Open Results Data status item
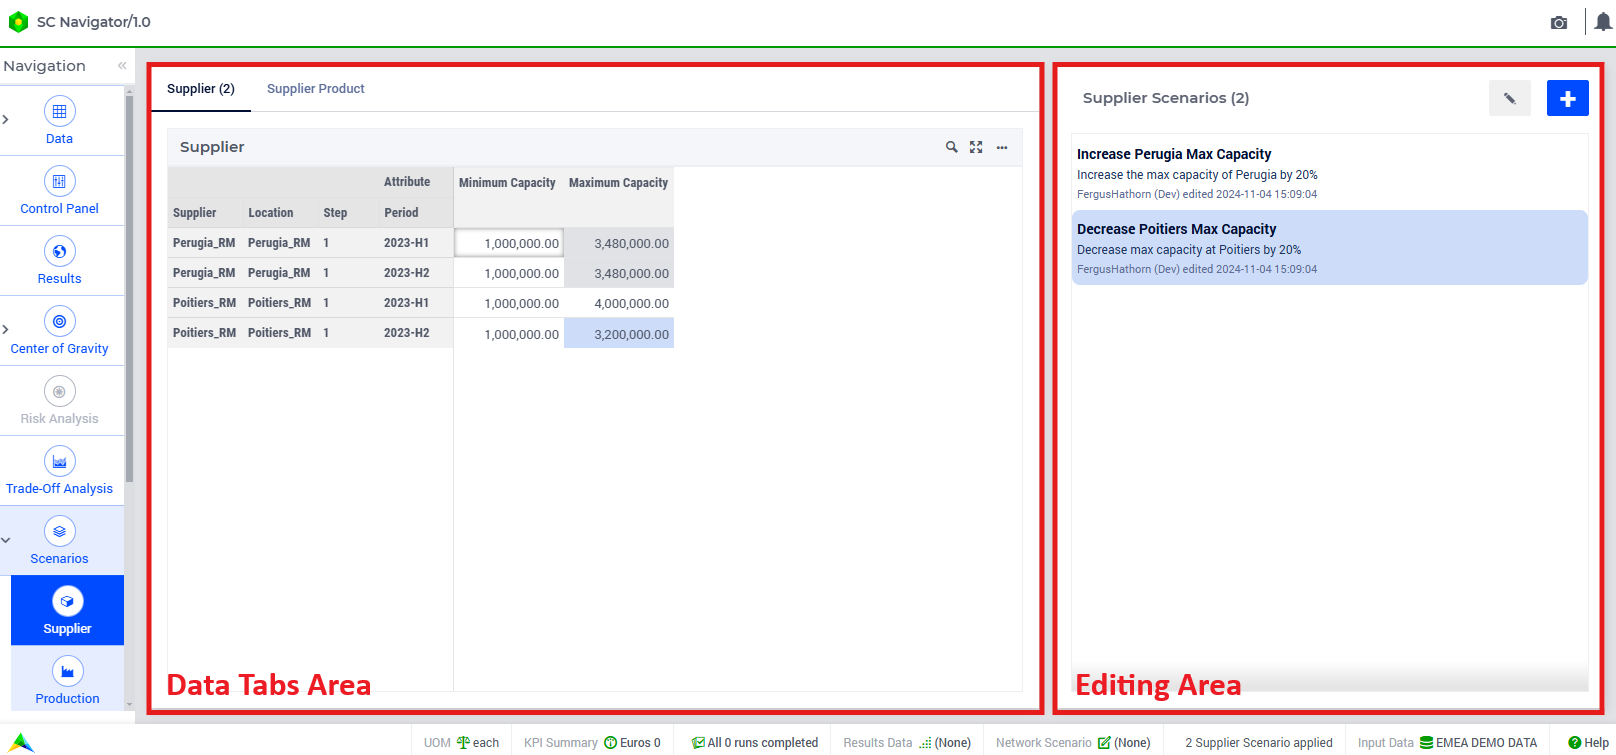1616x755 pixels. click(907, 743)
